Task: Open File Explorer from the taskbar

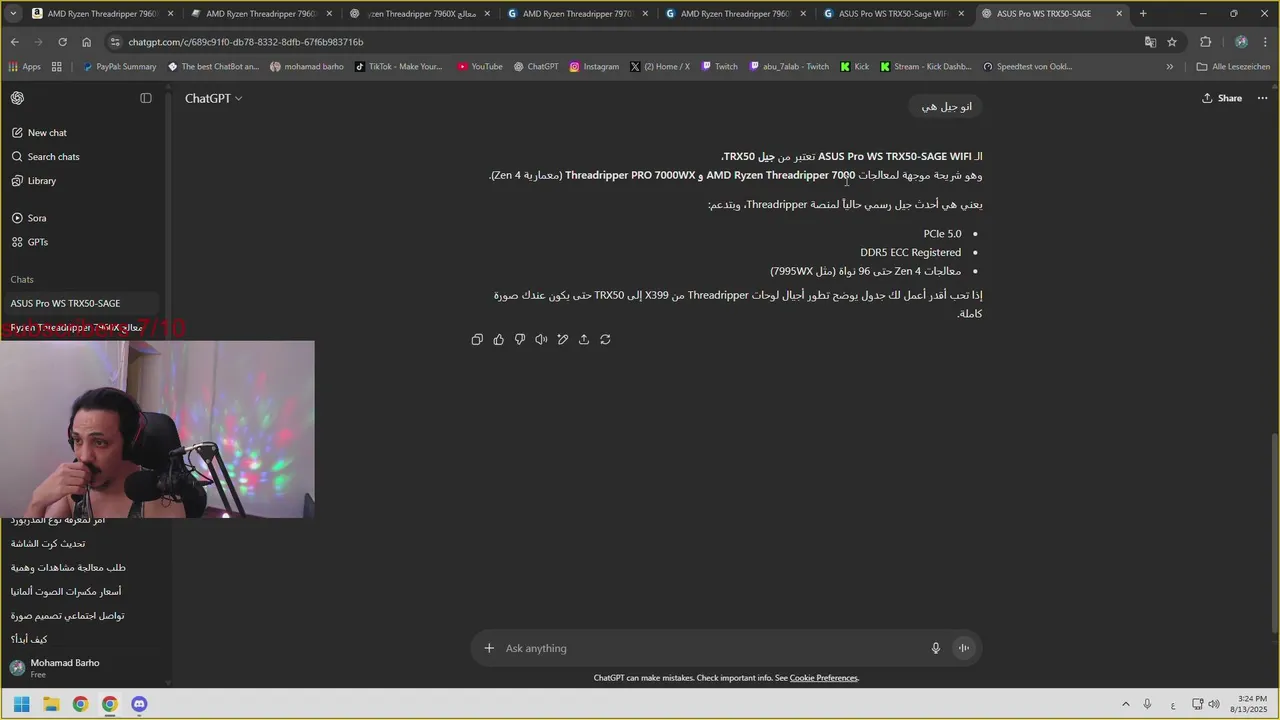Action: [51, 704]
